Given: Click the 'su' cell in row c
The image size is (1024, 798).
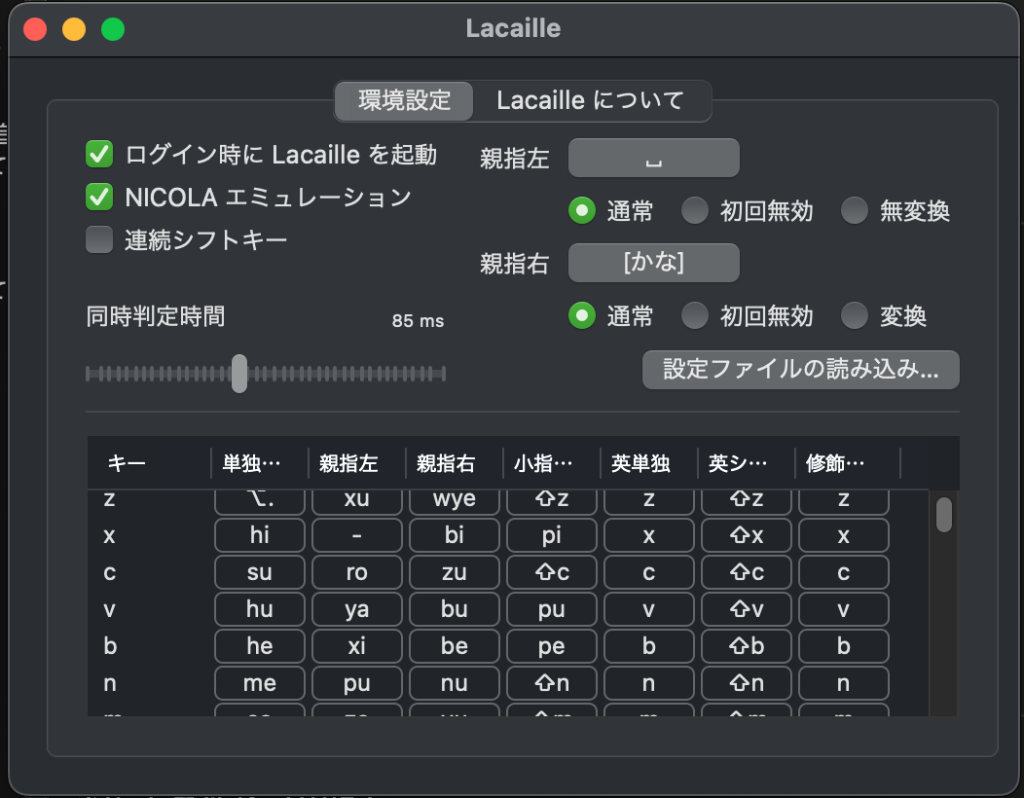Looking at the screenshot, I should point(260,573).
